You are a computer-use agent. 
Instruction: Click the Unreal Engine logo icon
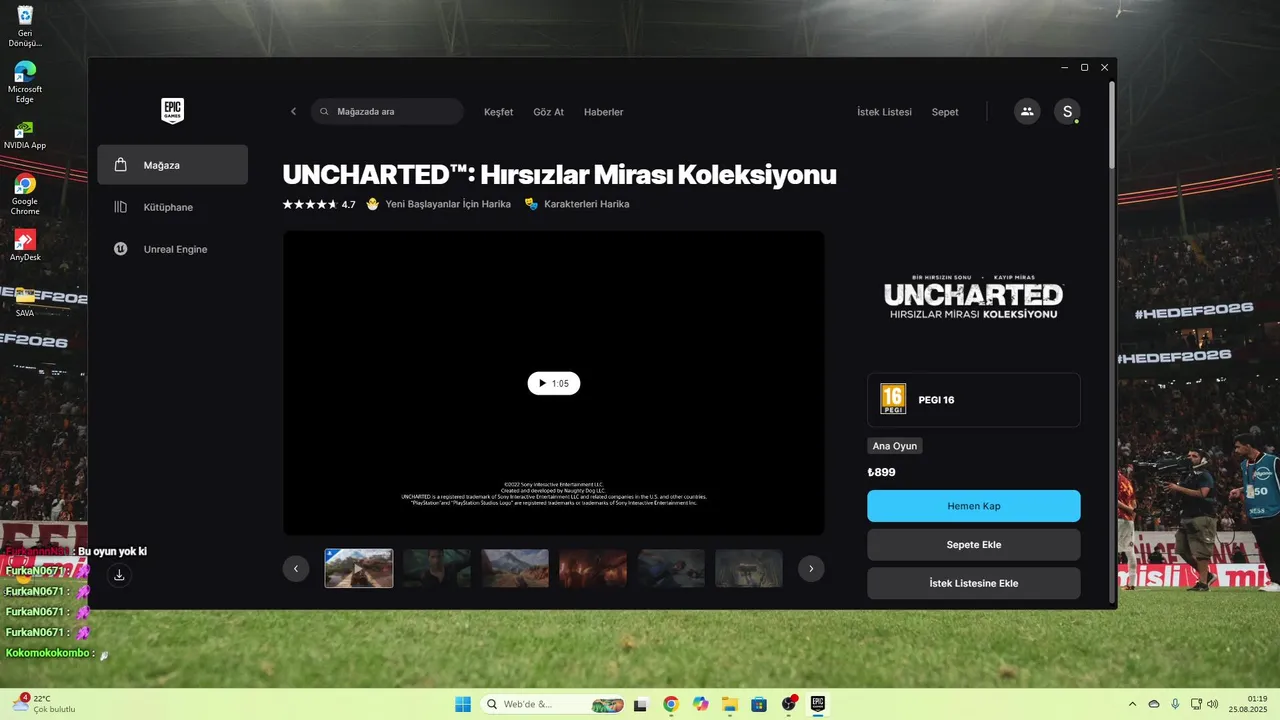pyautogui.click(x=121, y=249)
